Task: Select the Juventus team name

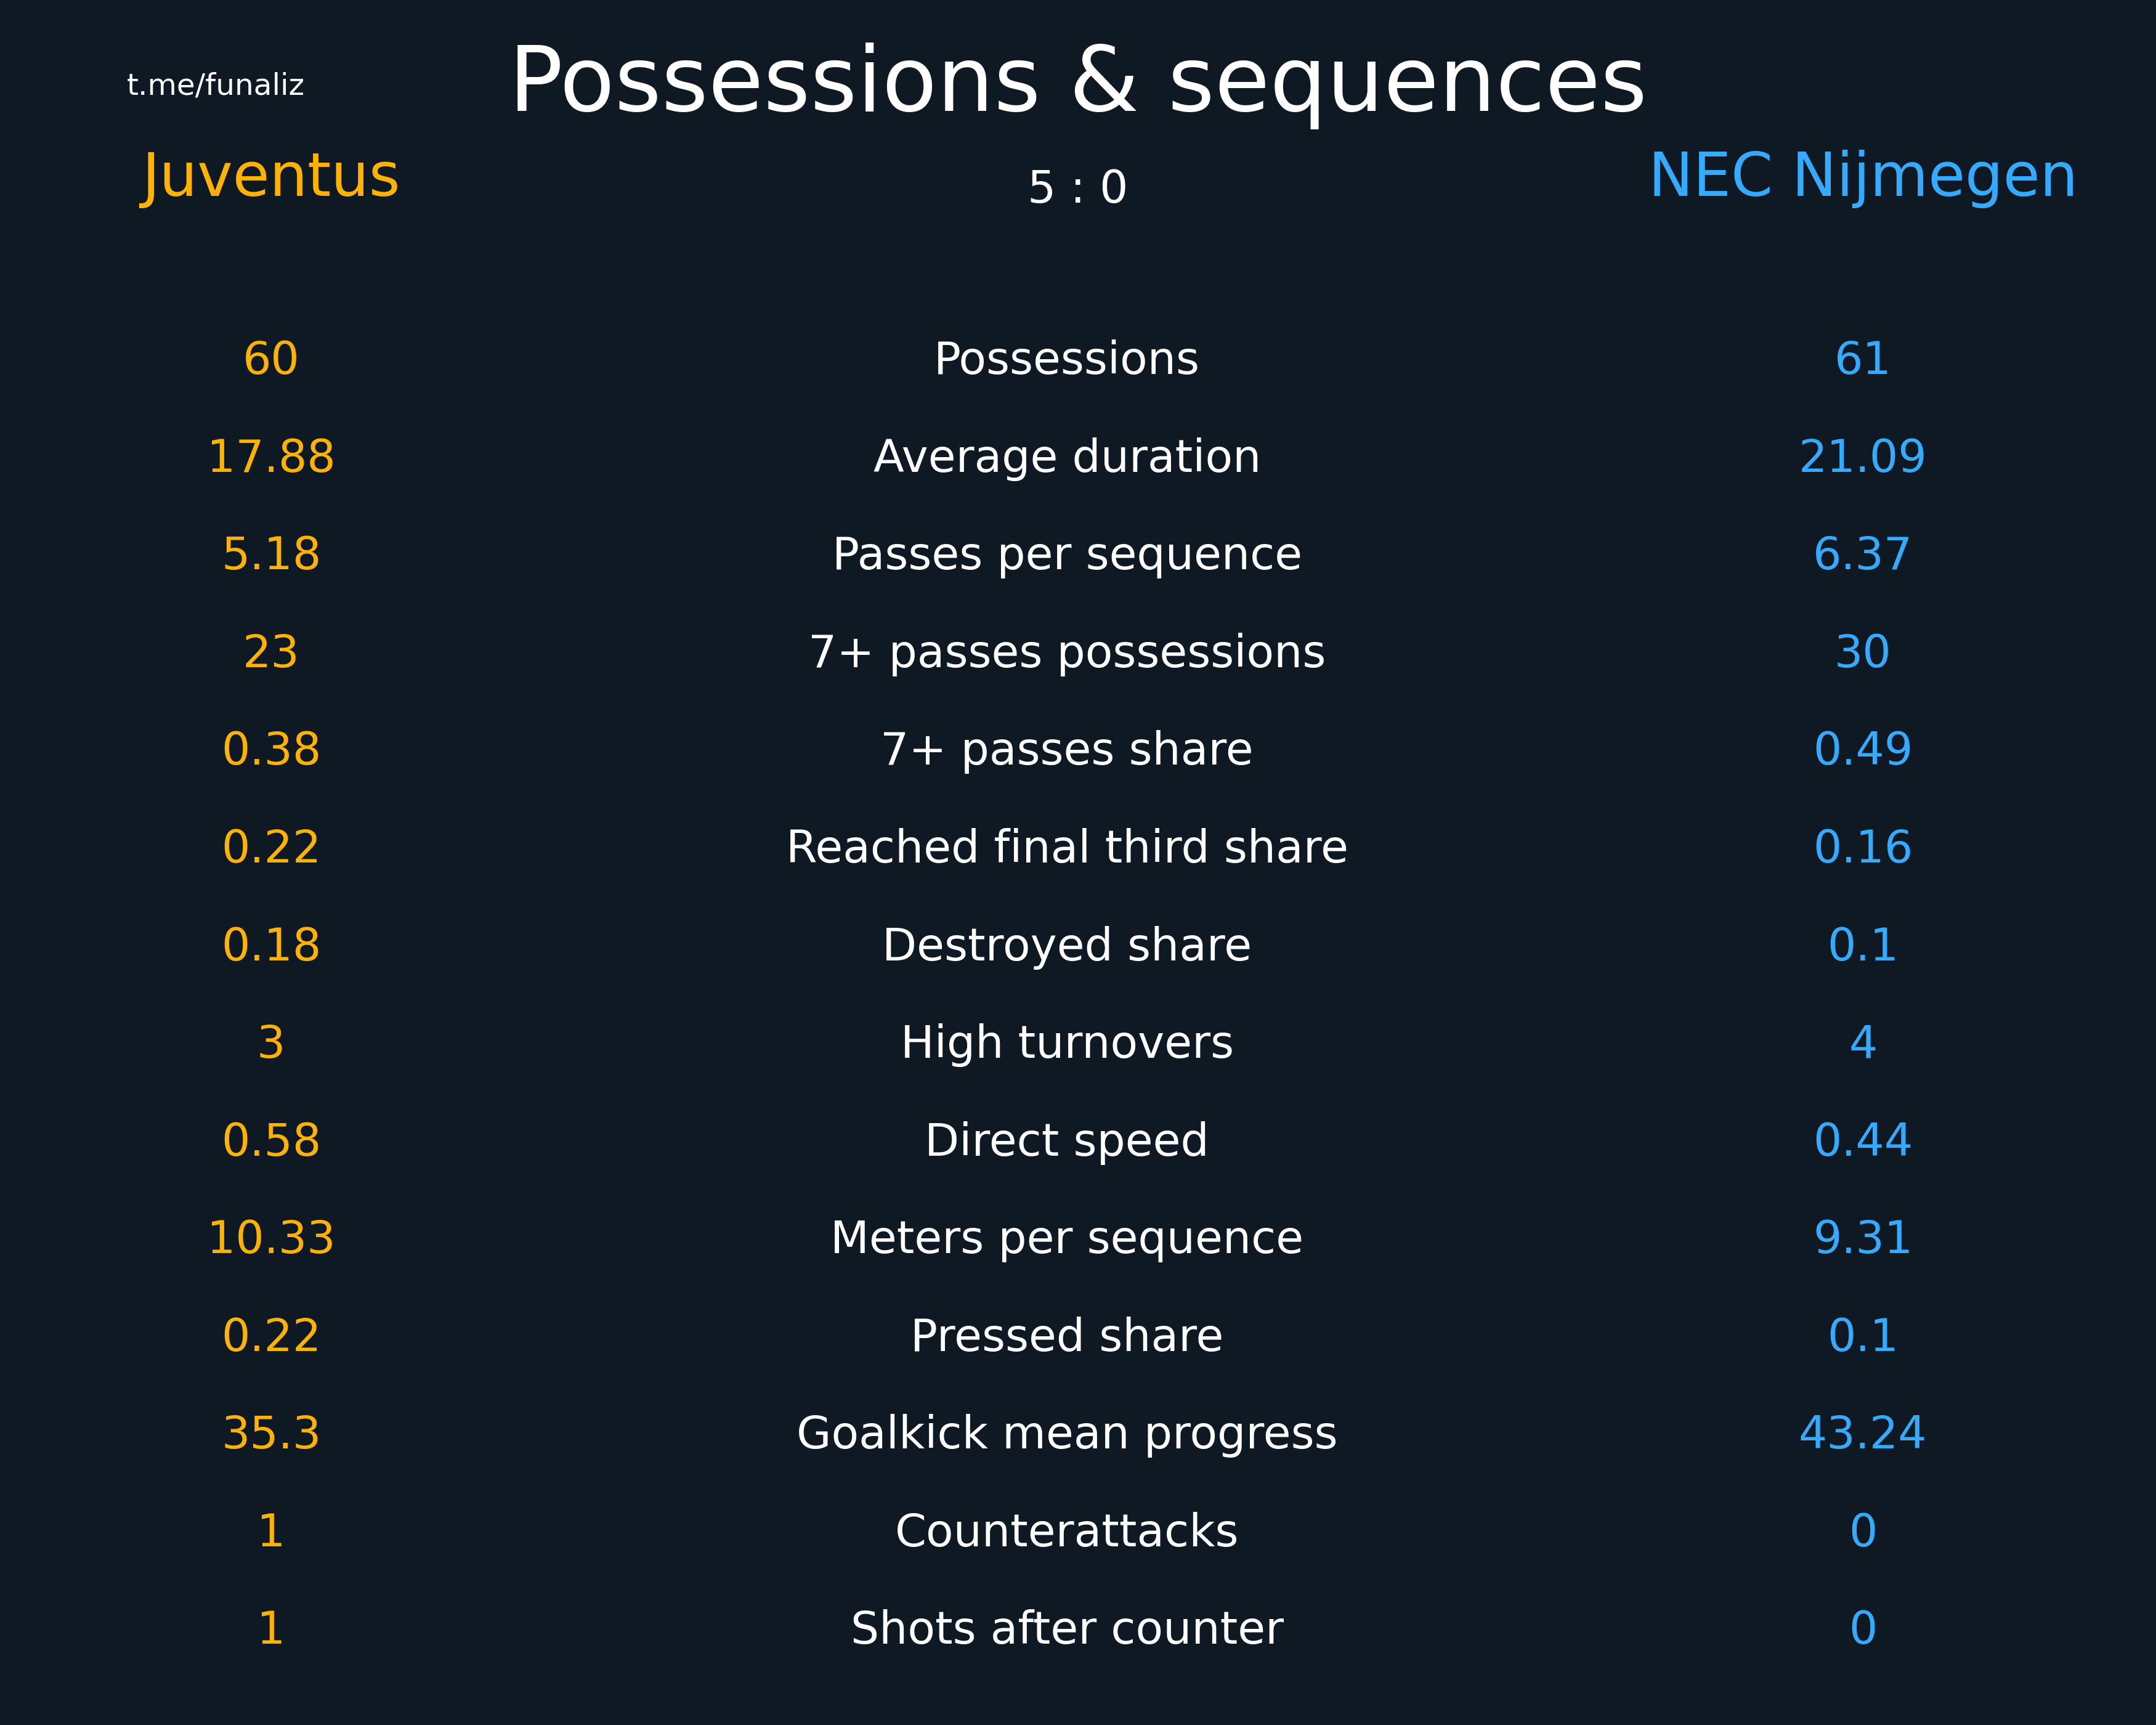Action: [270, 177]
